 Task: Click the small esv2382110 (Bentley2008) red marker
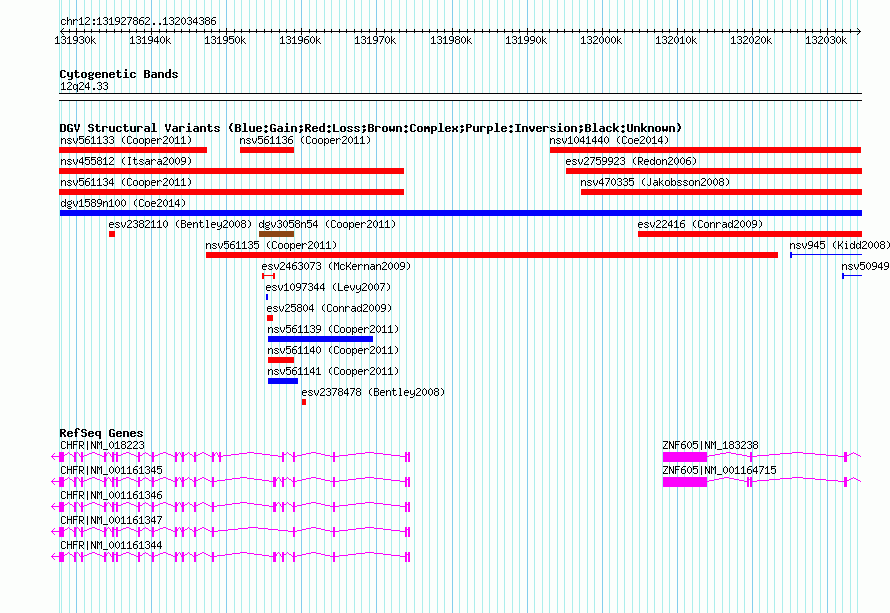(x=112, y=234)
